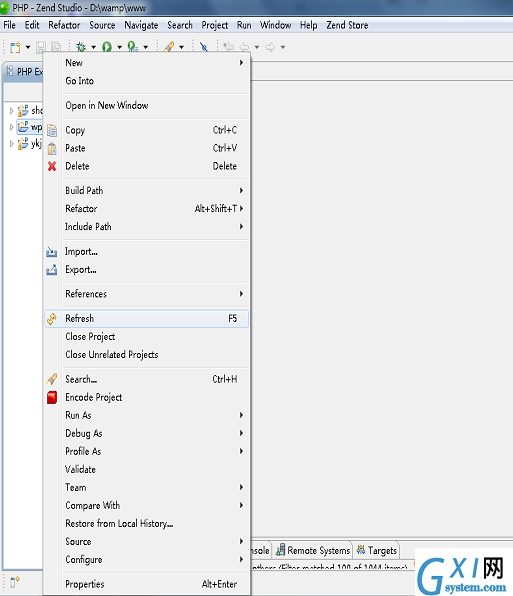Choose Go Into in context menu
The width and height of the screenshot is (513, 596).
[x=147, y=81]
